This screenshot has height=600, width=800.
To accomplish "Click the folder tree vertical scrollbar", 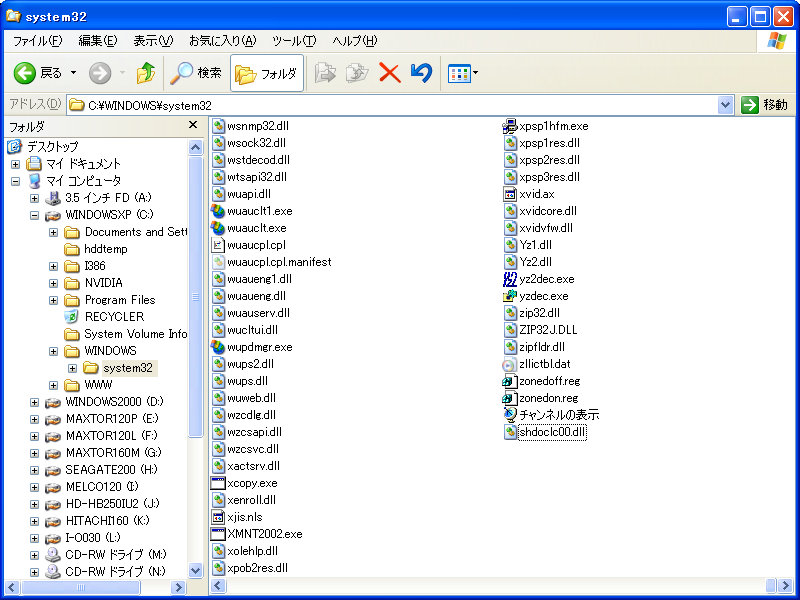I will [195, 300].
